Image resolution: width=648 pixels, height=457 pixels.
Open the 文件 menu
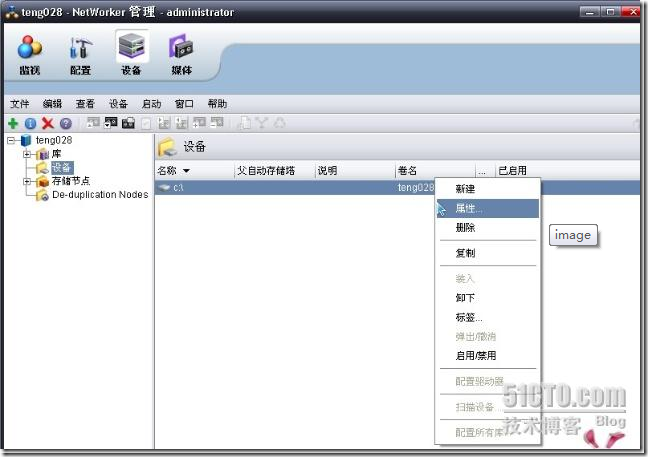[x=19, y=104]
